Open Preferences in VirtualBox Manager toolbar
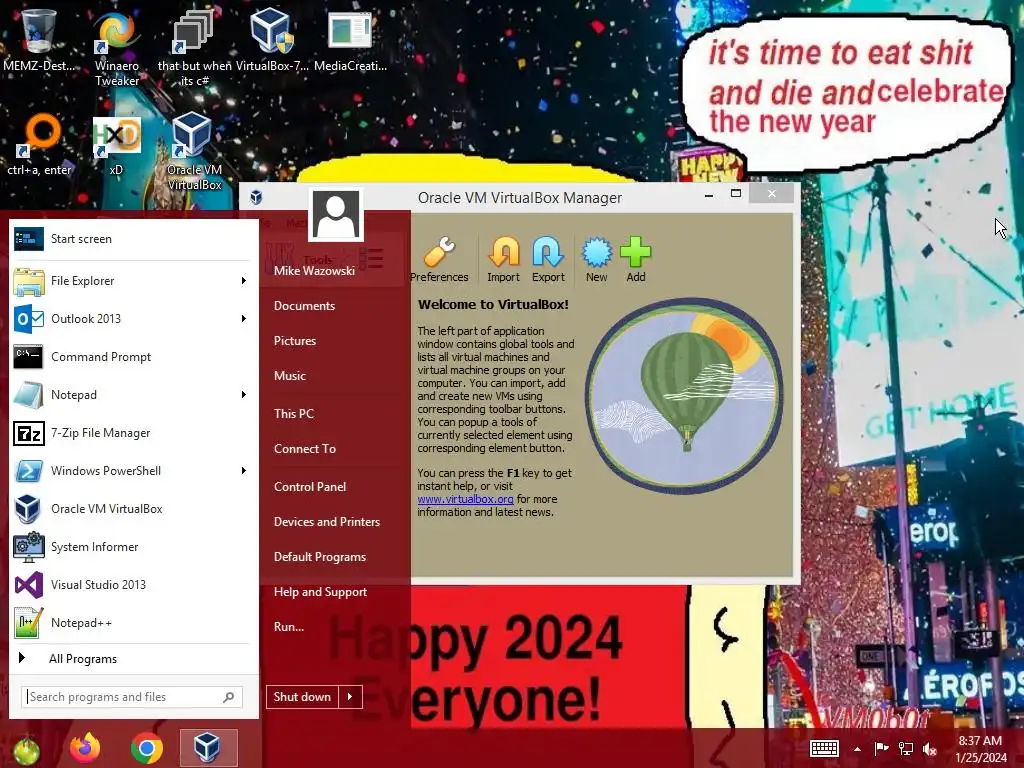 point(440,259)
